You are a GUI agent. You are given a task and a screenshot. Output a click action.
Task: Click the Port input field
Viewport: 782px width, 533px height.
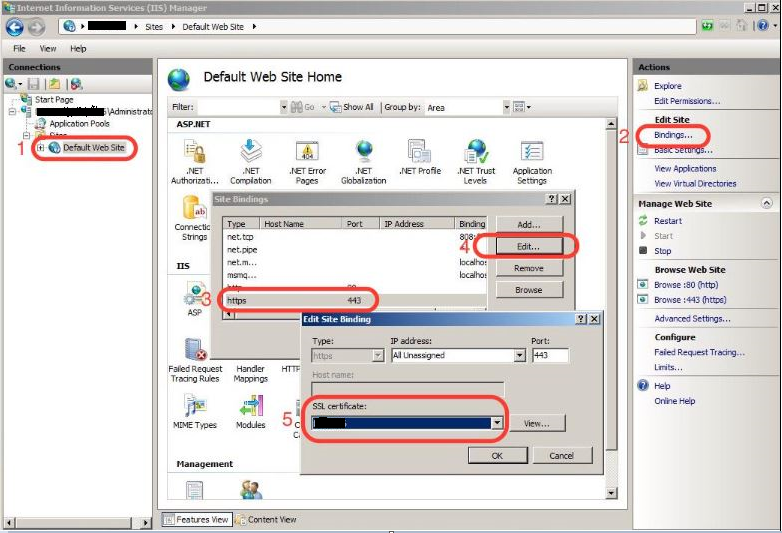click(550, 355)
